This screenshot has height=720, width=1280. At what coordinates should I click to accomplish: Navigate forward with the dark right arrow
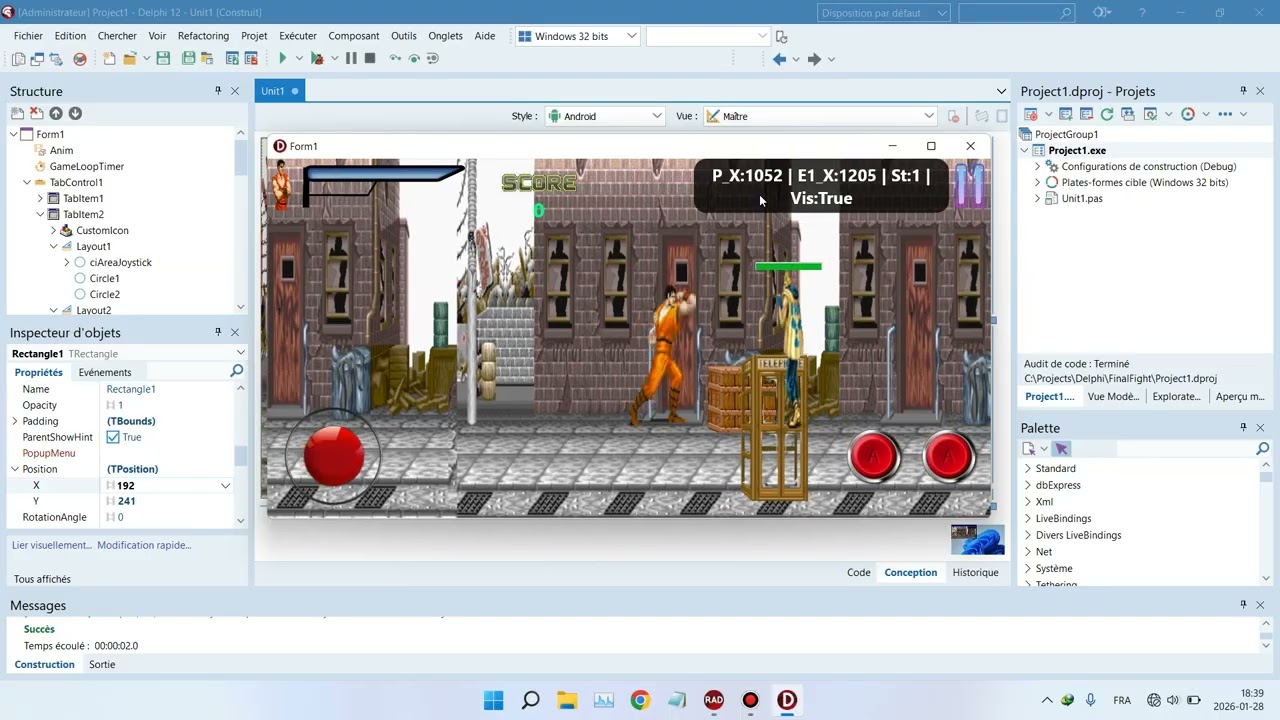pos(814,59)
